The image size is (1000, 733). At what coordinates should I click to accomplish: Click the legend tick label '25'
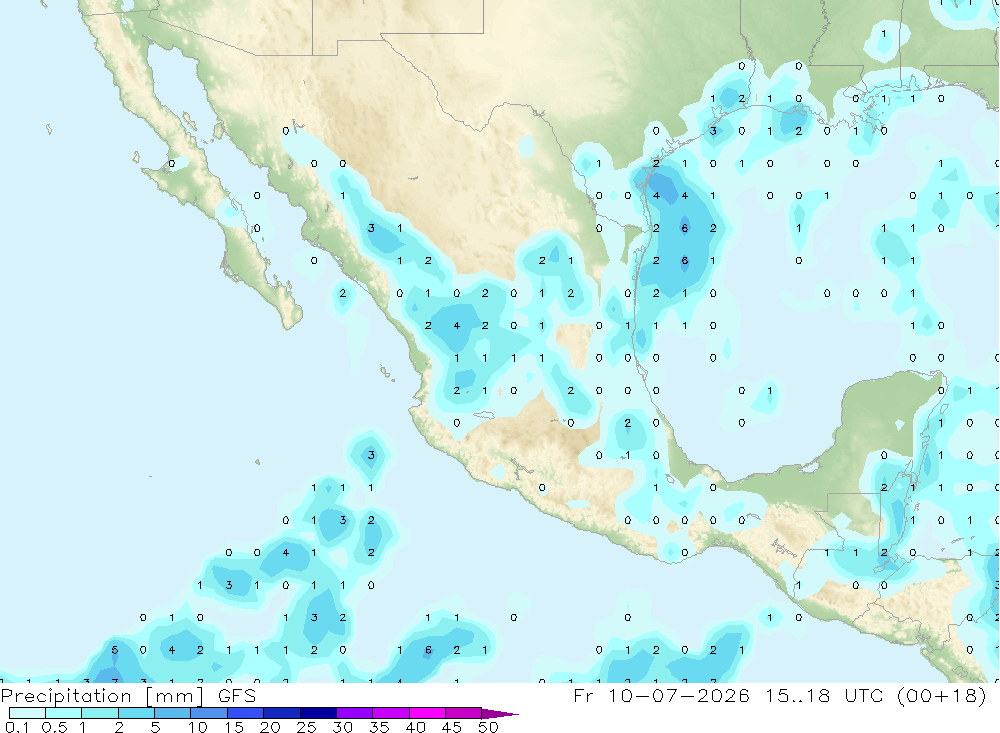(307, 727)
